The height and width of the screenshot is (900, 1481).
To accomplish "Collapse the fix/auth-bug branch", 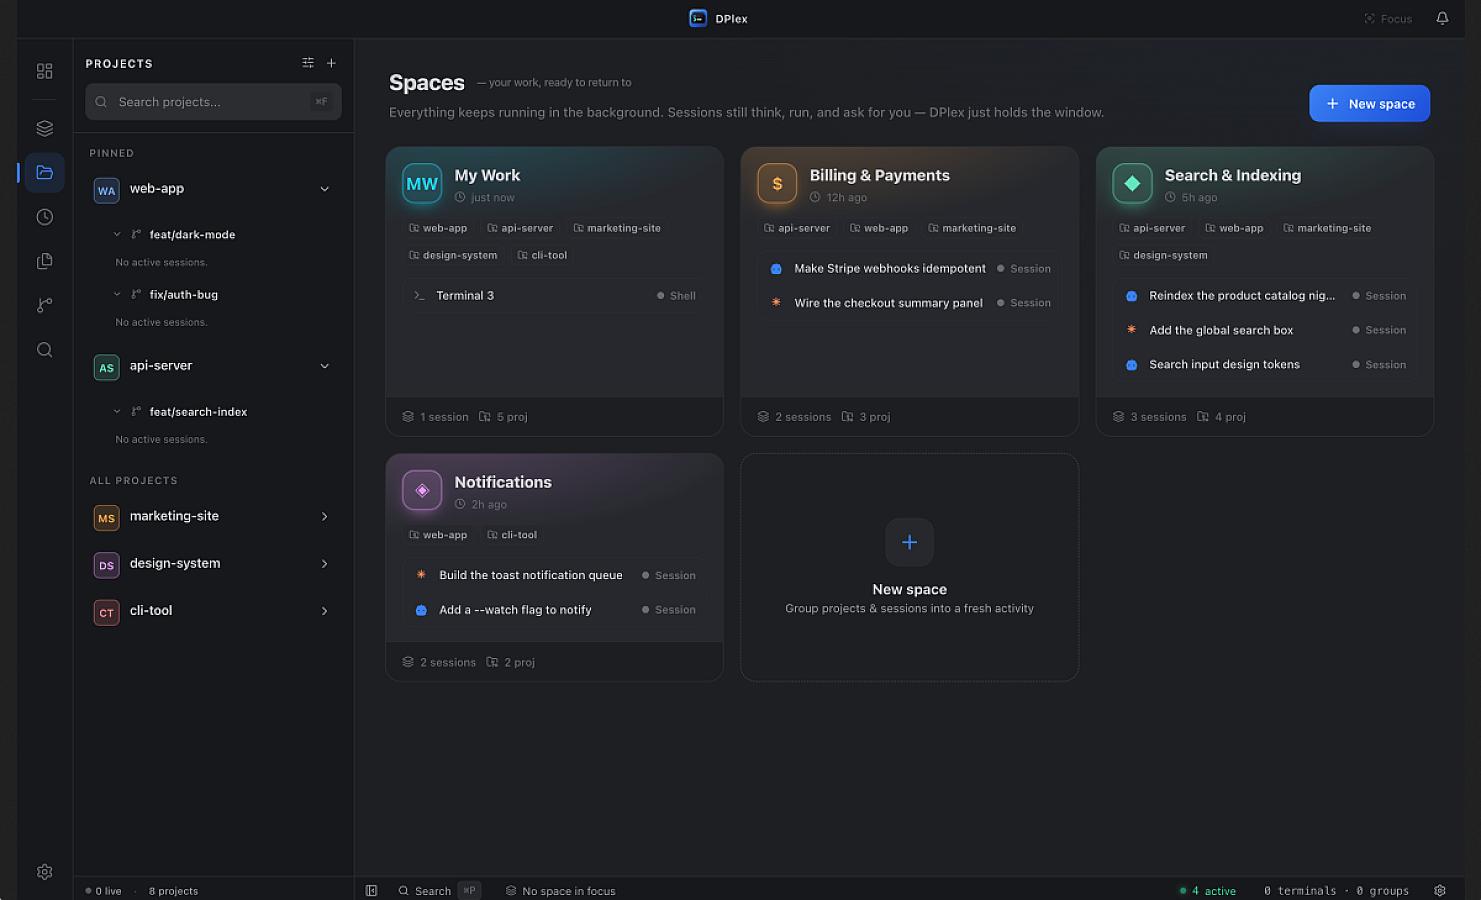I will (x=117, y=294).
